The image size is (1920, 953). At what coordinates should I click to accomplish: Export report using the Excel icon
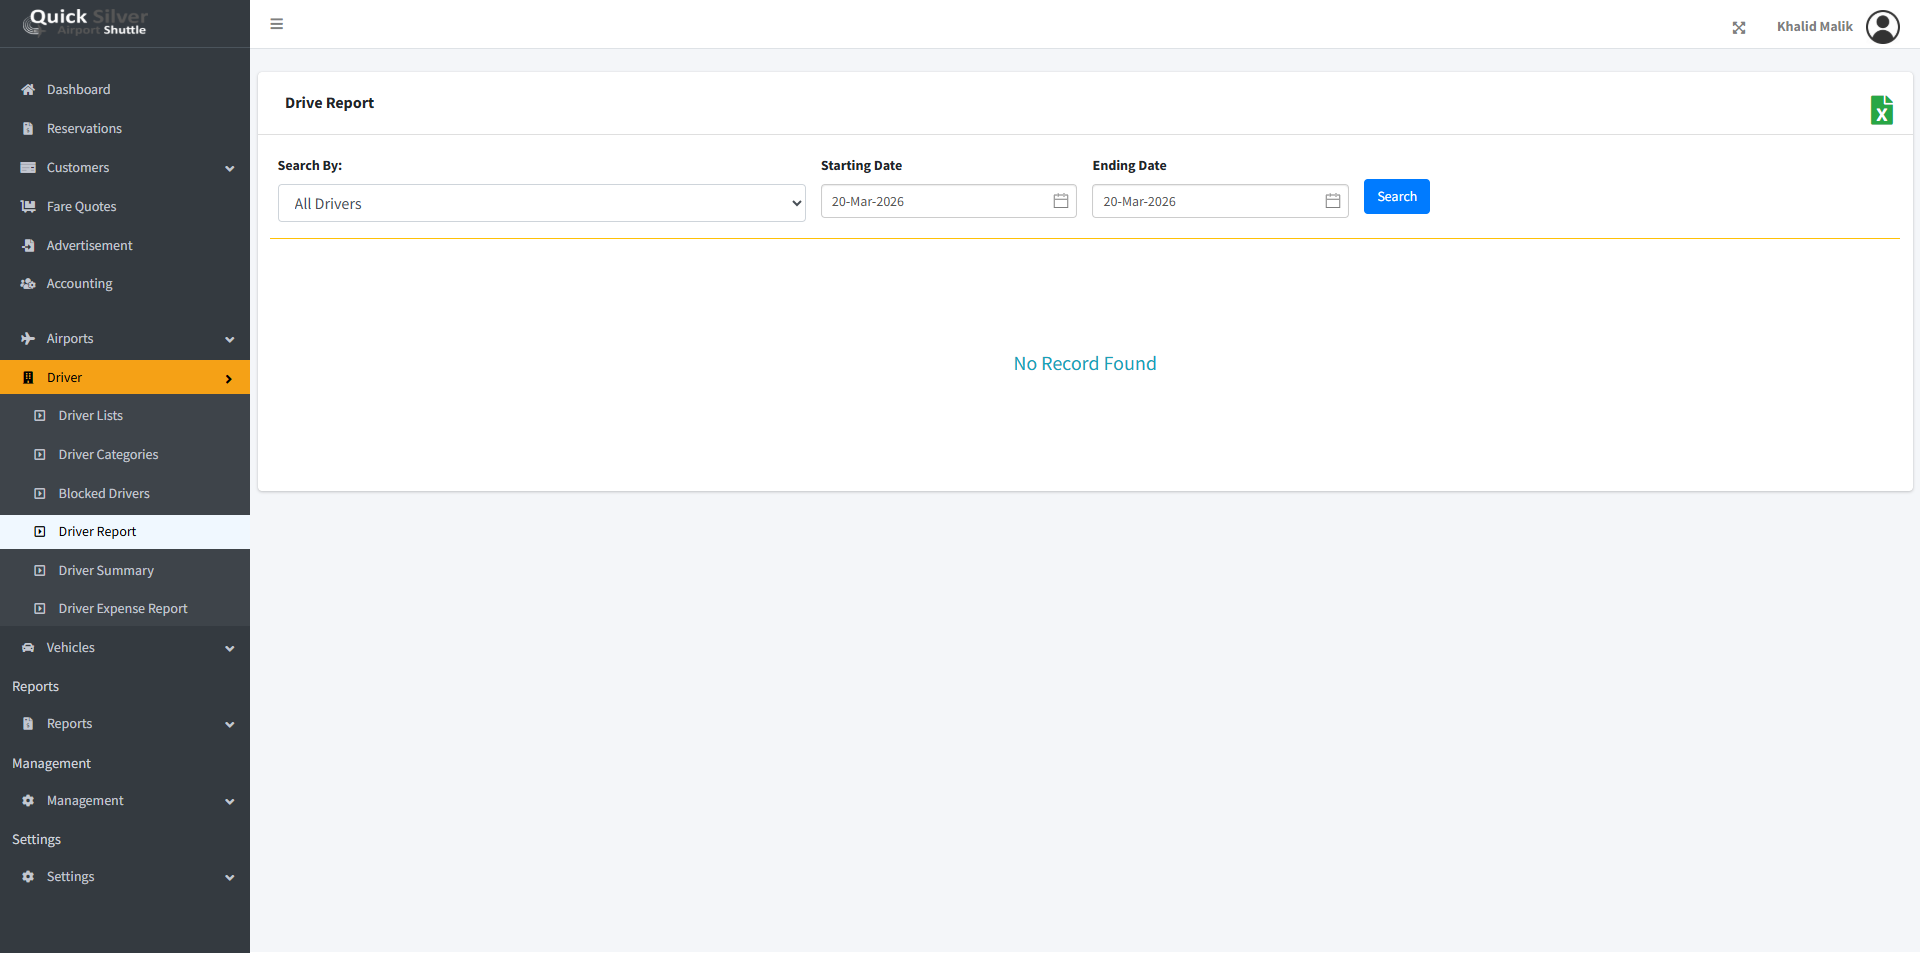tap(1881, 110)
